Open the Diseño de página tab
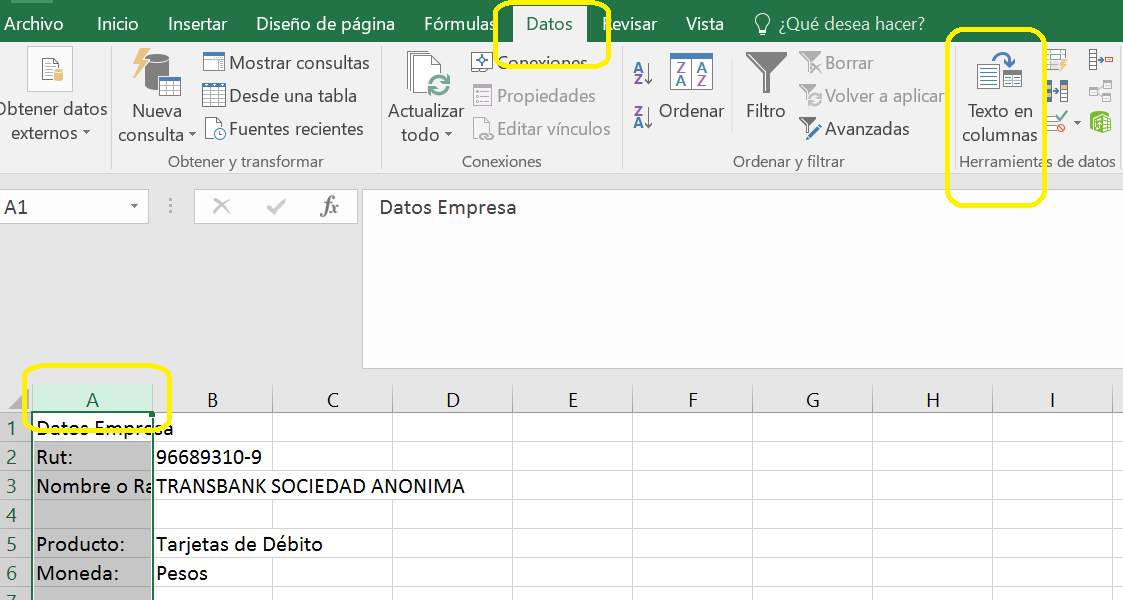Image resolution: width=1123 pixels, height=600 pixels. point(325,24)
